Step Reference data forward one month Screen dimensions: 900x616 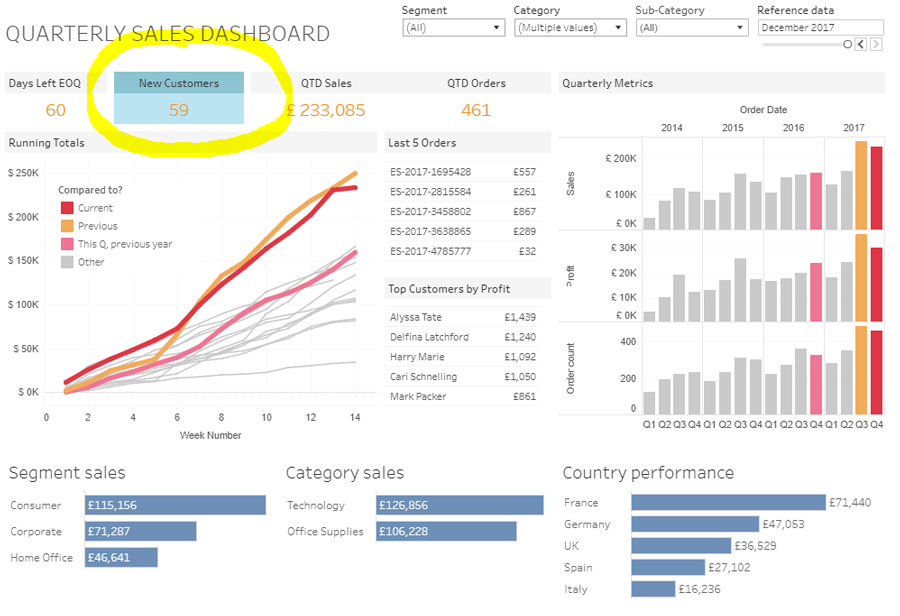point(876,44)
